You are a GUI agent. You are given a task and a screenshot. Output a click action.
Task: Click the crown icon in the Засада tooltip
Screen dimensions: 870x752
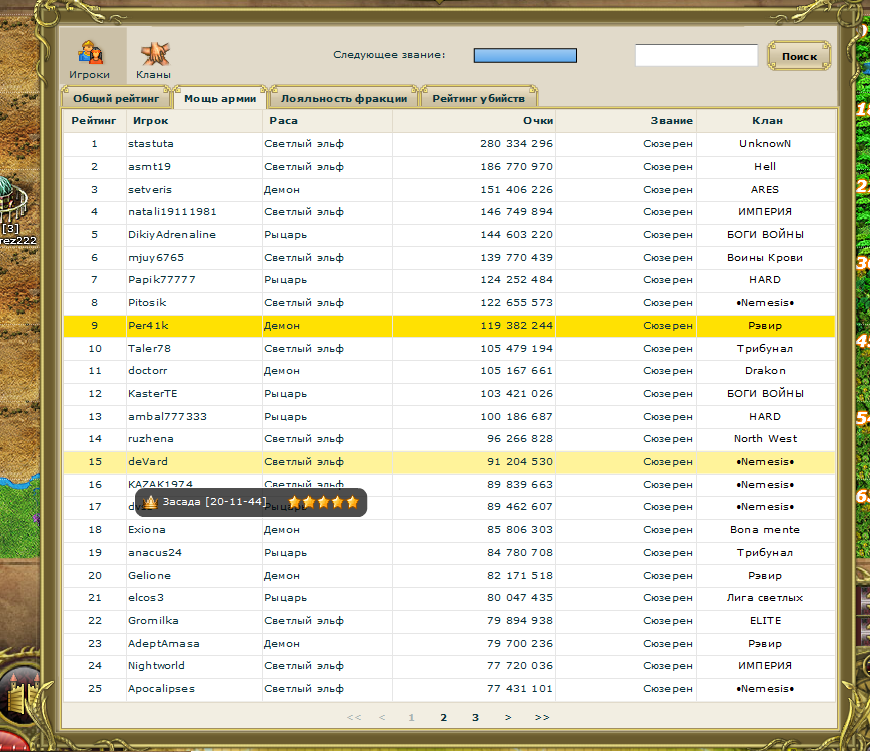(x=150, y=502)
